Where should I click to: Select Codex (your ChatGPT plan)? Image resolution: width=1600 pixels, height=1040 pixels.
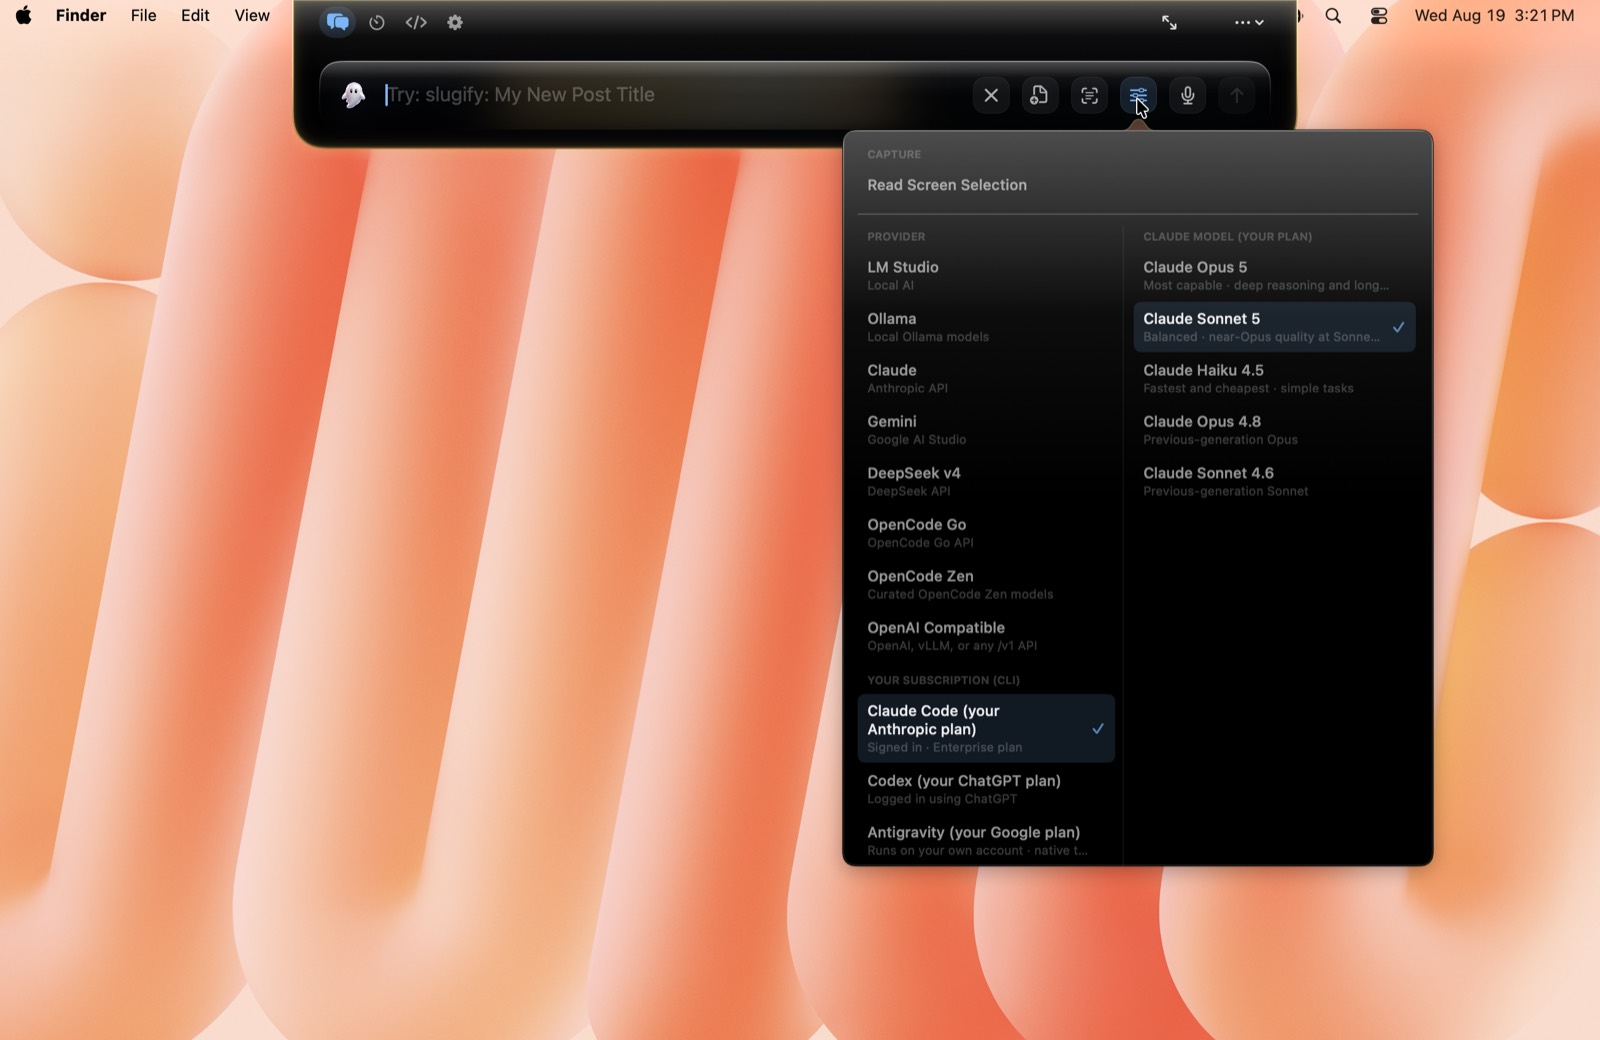pyautogui.click(x=986, y=789)
